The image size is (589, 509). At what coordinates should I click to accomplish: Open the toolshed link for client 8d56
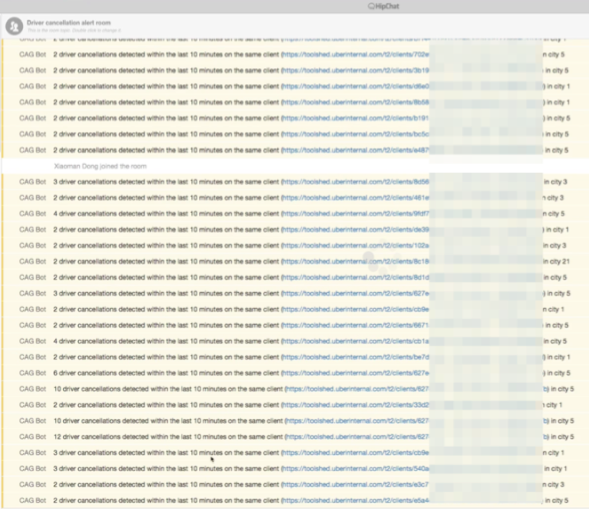coord(356,182)
